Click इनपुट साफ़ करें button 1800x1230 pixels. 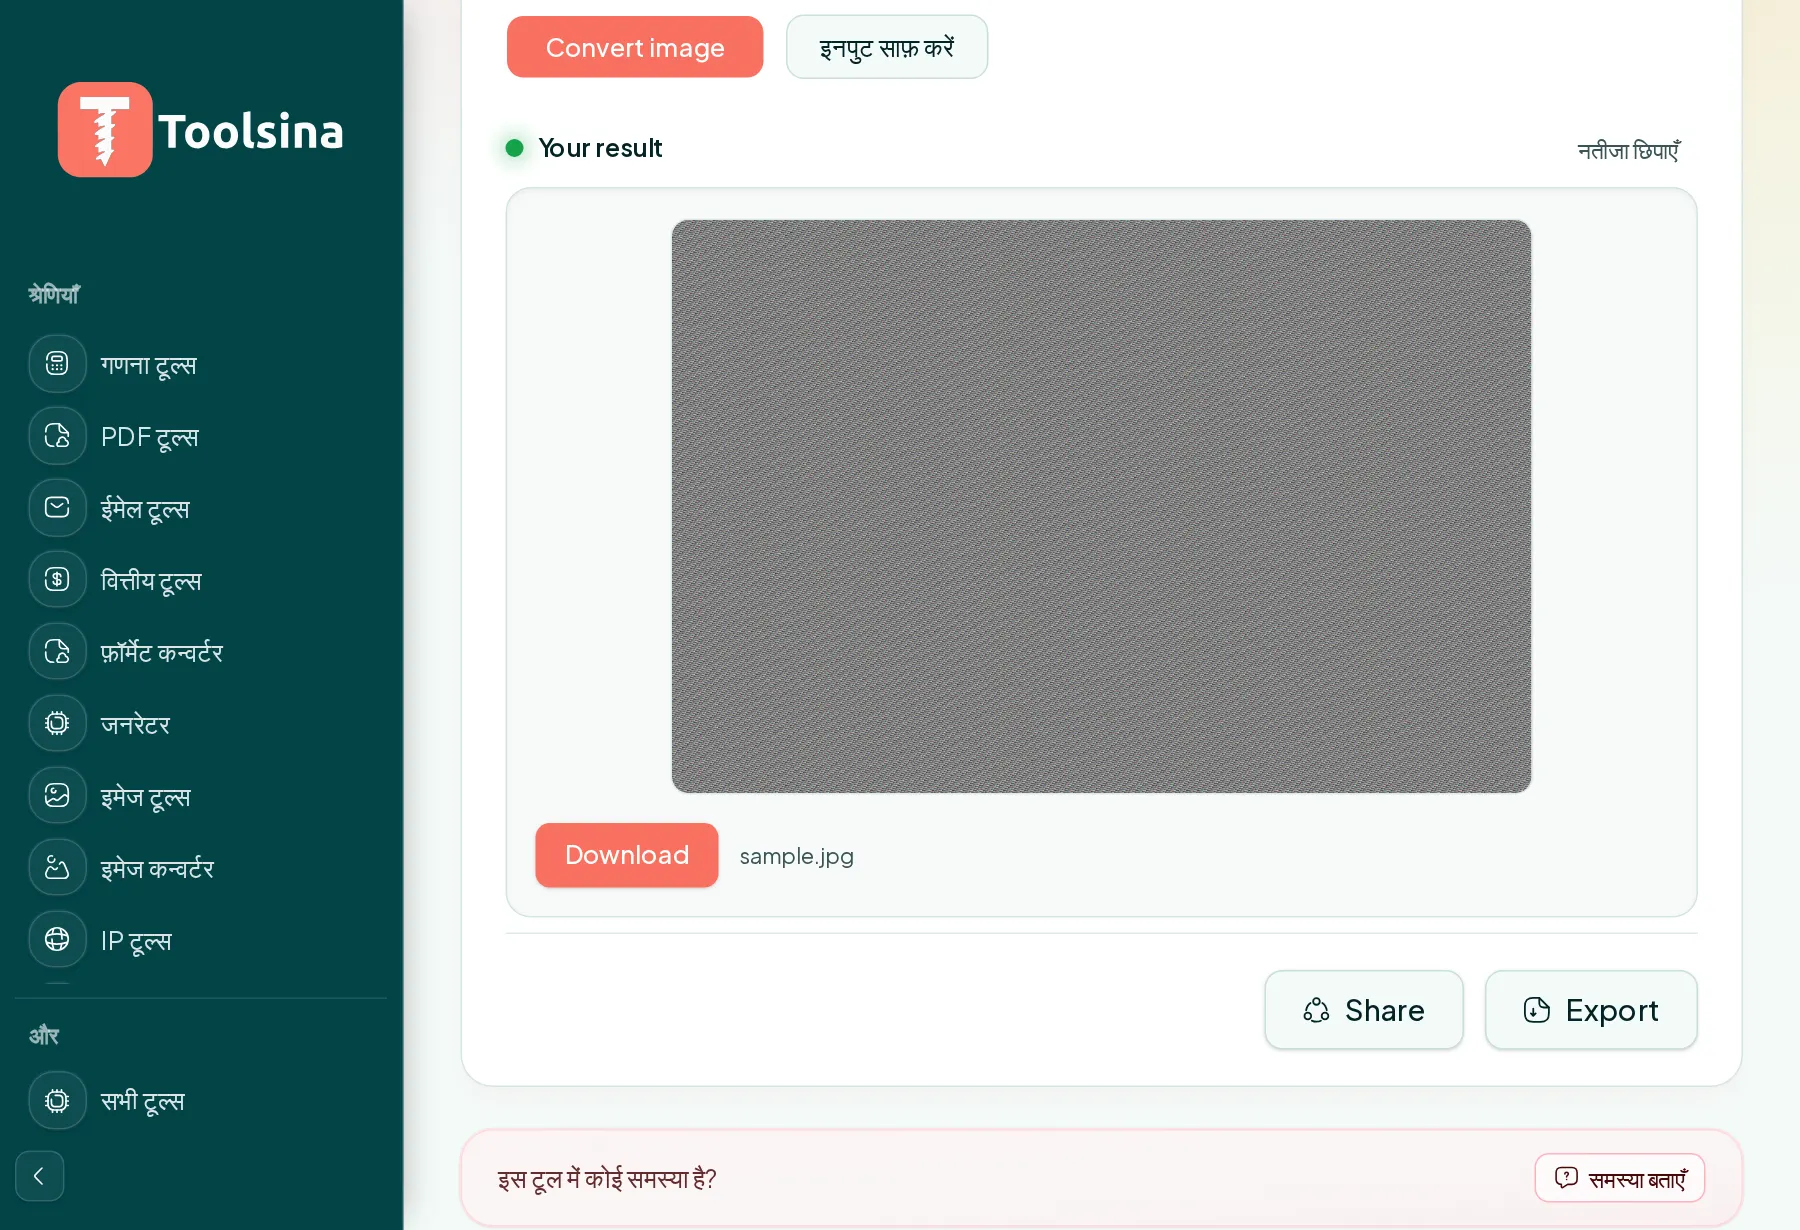coord(887,47)
